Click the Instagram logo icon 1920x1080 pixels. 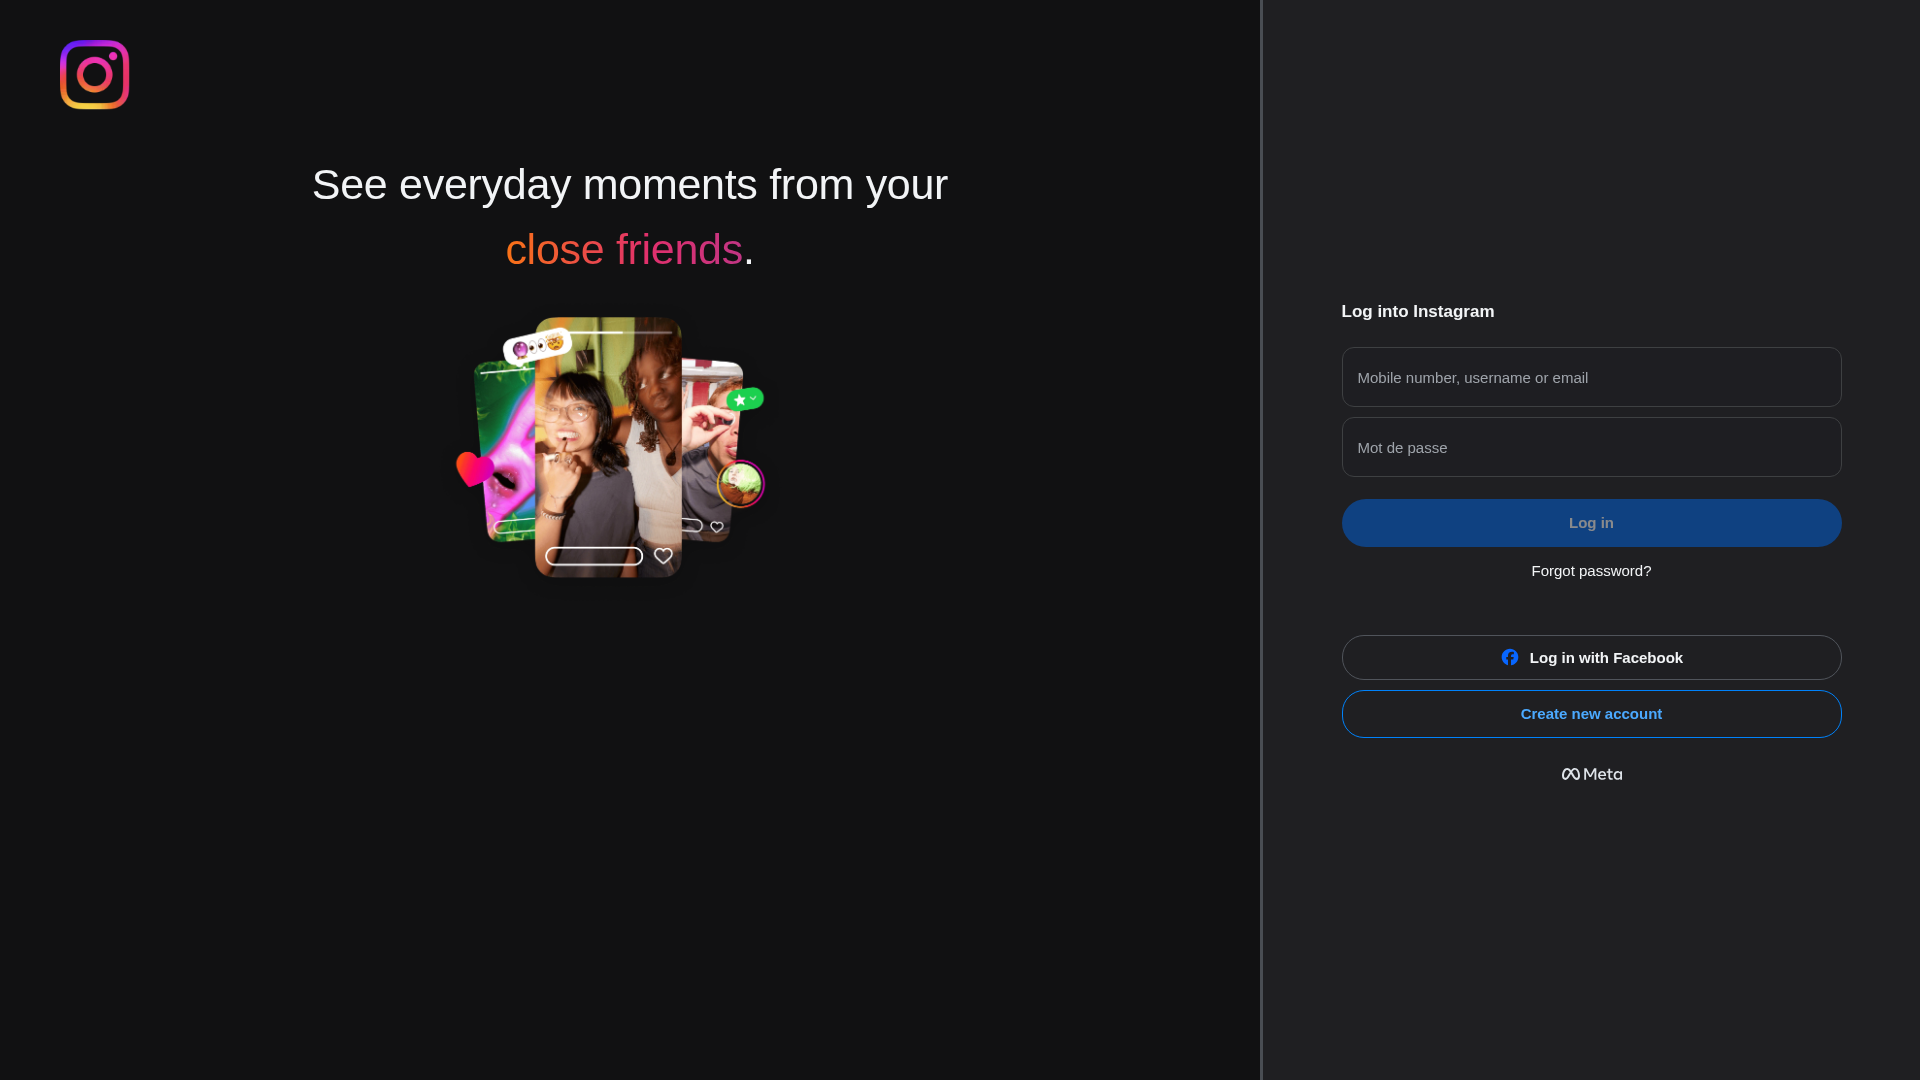[x=94, y=75]
